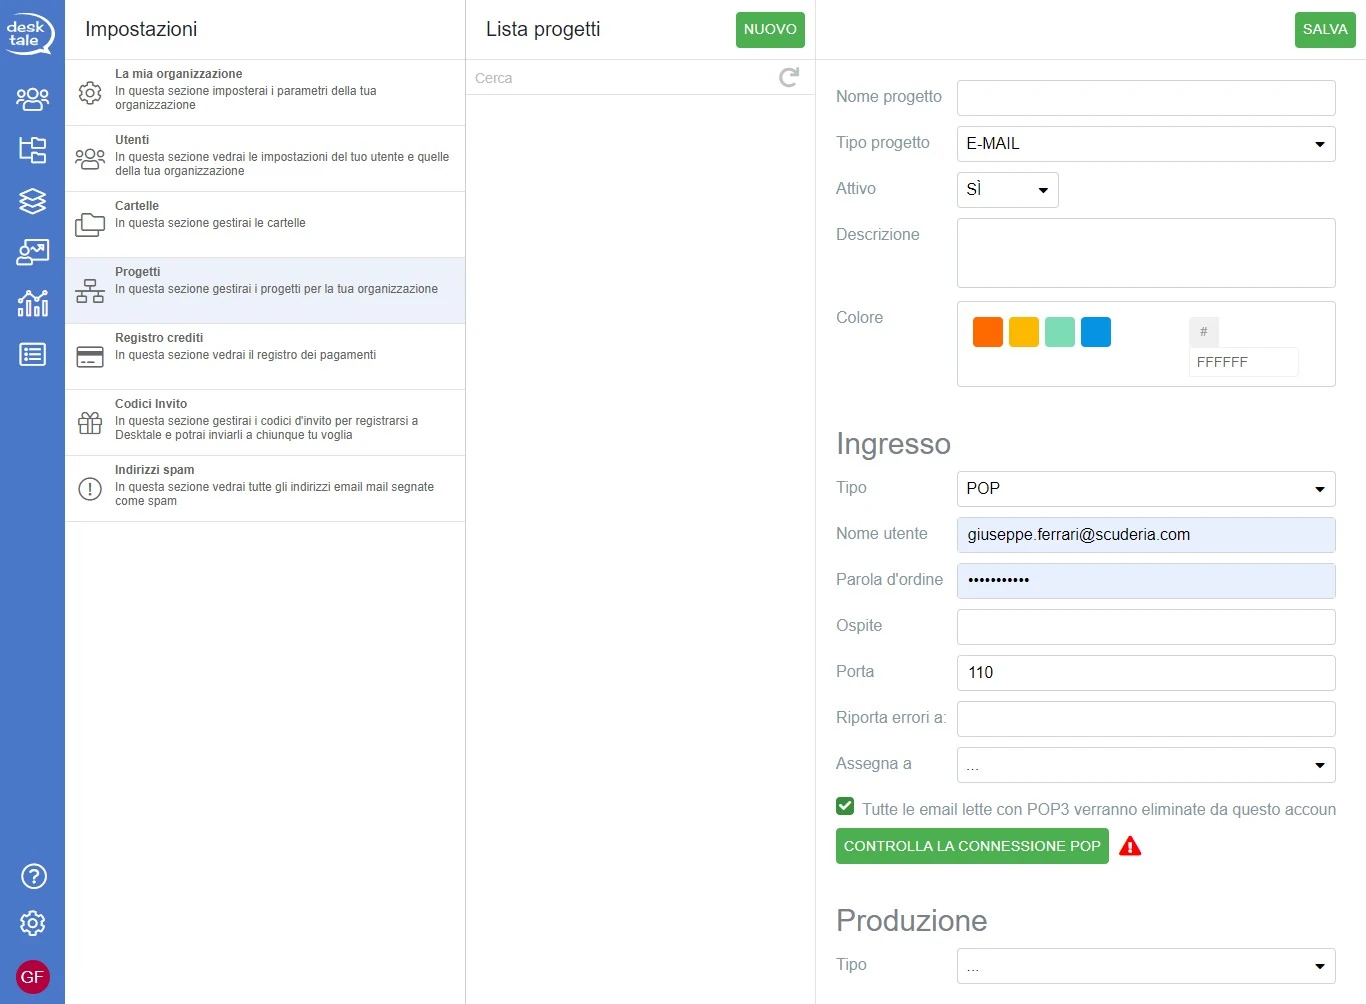Select the Registro crediti section
The width and height of the screenshot is (1366, 1004).
click(265, 357)
